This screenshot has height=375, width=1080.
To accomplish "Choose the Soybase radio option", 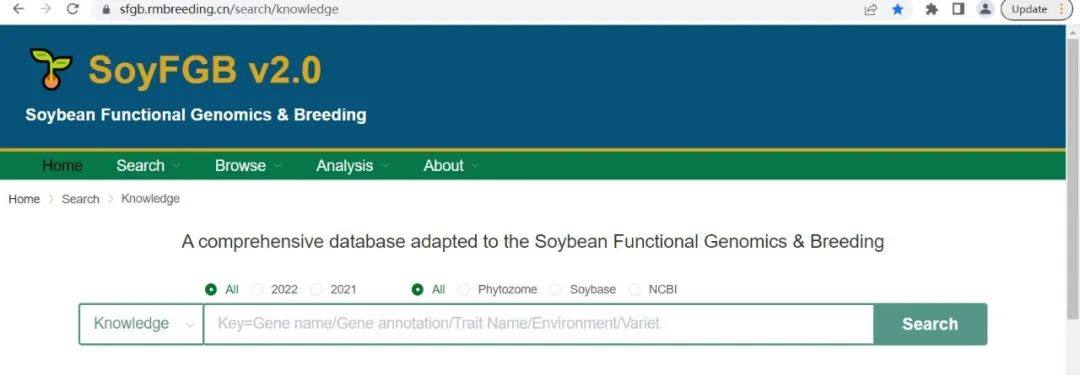I will (x=556, y=290).
